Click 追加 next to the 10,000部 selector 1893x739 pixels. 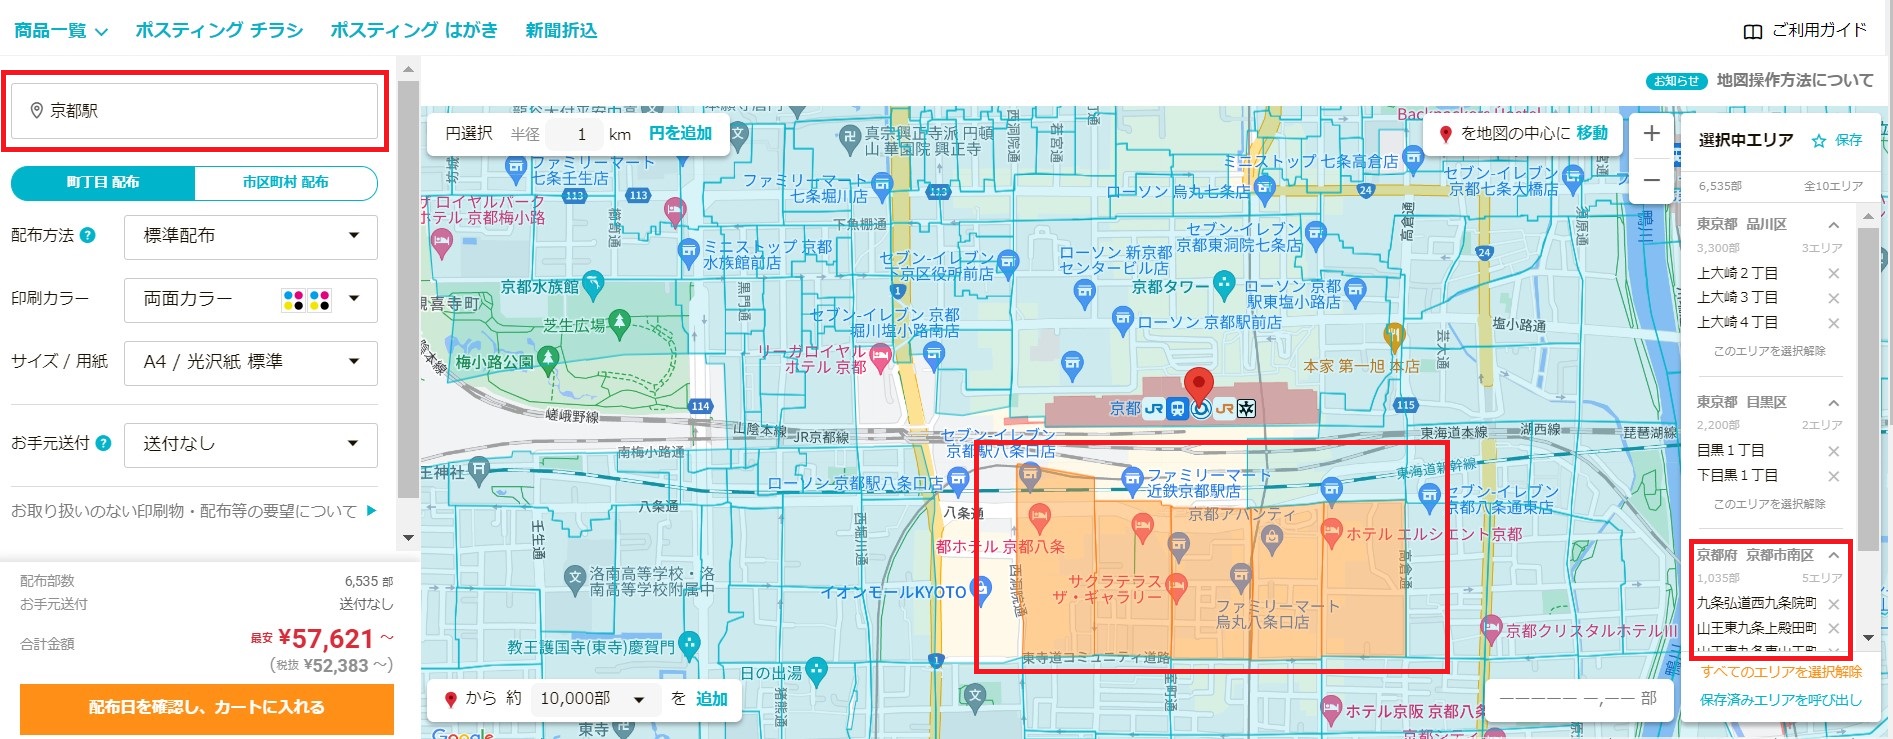712,699
